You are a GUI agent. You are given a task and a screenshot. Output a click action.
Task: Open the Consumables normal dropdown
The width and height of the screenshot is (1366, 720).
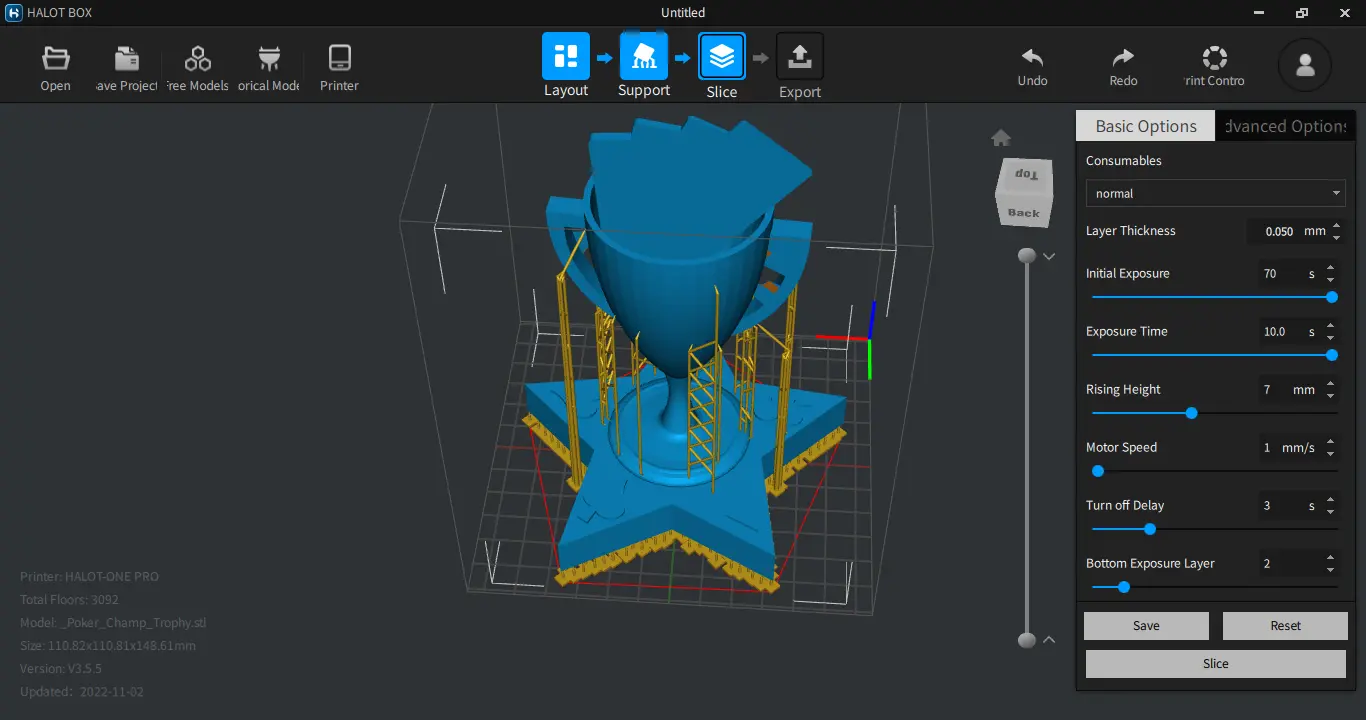(x=1215, y=193)
